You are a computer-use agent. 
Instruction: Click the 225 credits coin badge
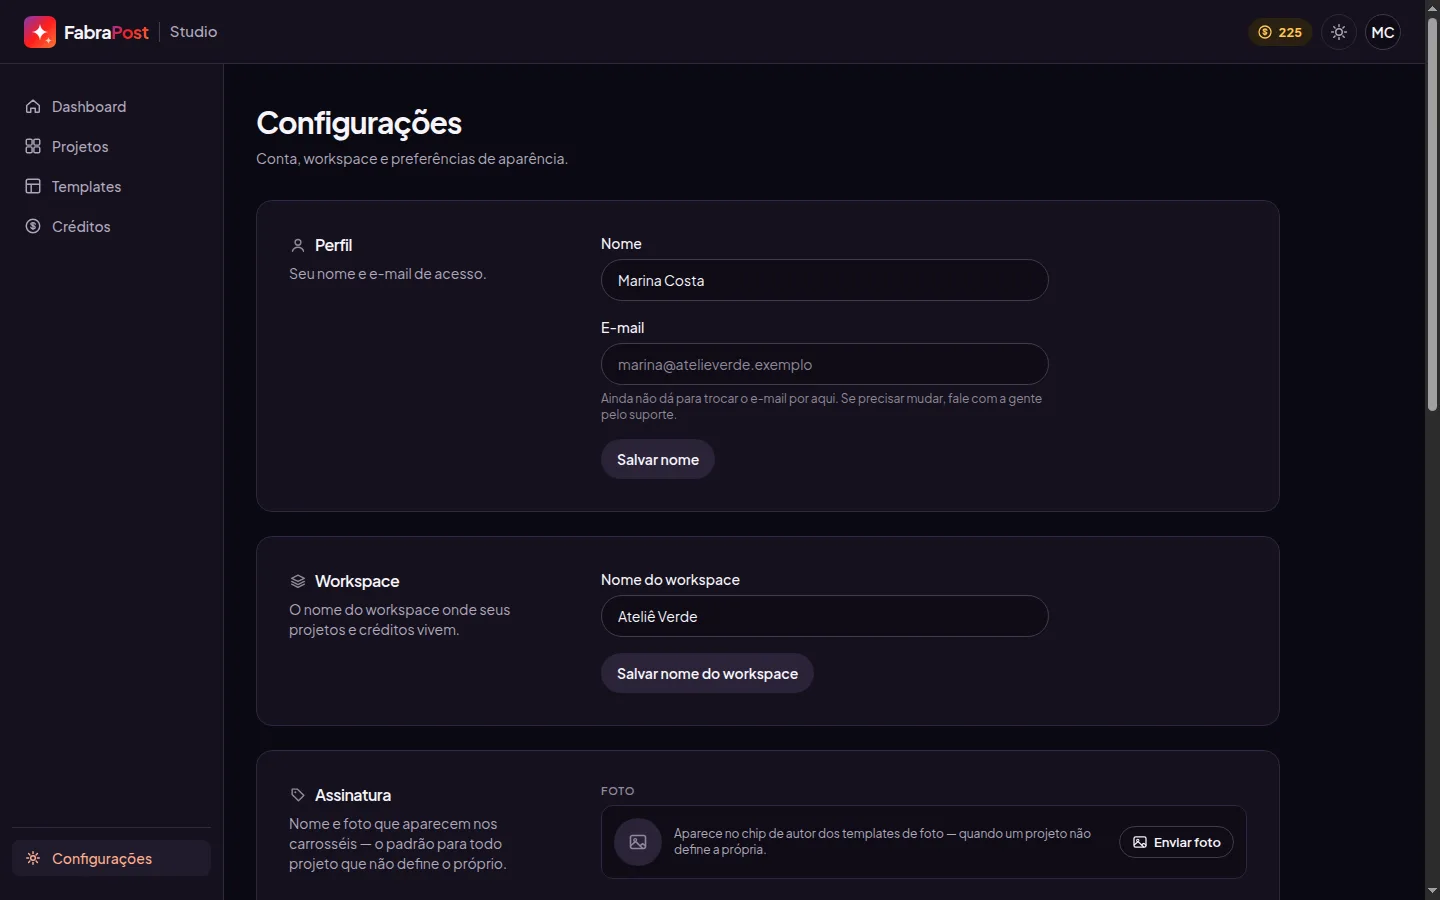[1280, 32]
